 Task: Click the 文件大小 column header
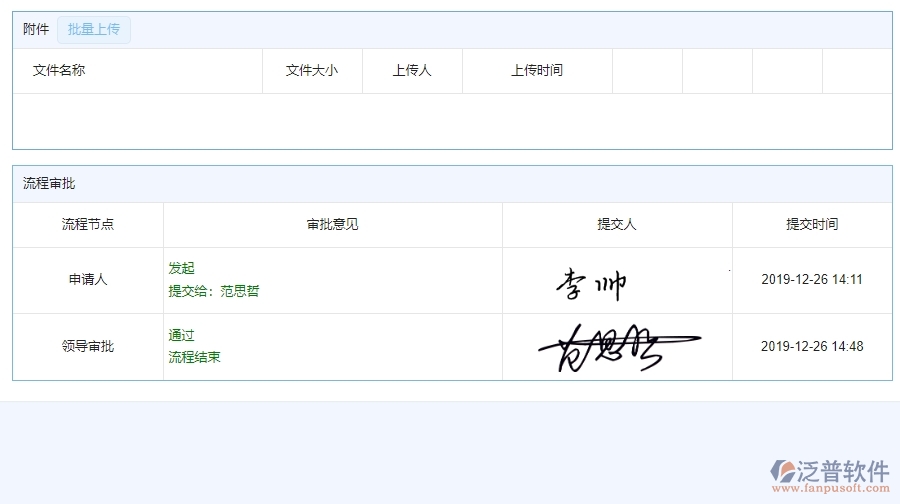tap(312, 71)
